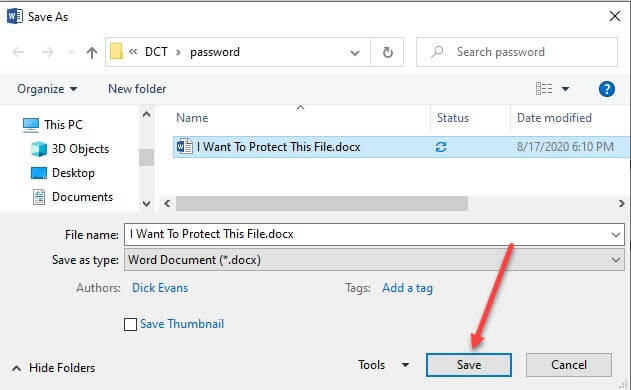This screenshot has height=390, width=631.
Task: Expand the address path dropdown chevron
Action: point(355,53)
